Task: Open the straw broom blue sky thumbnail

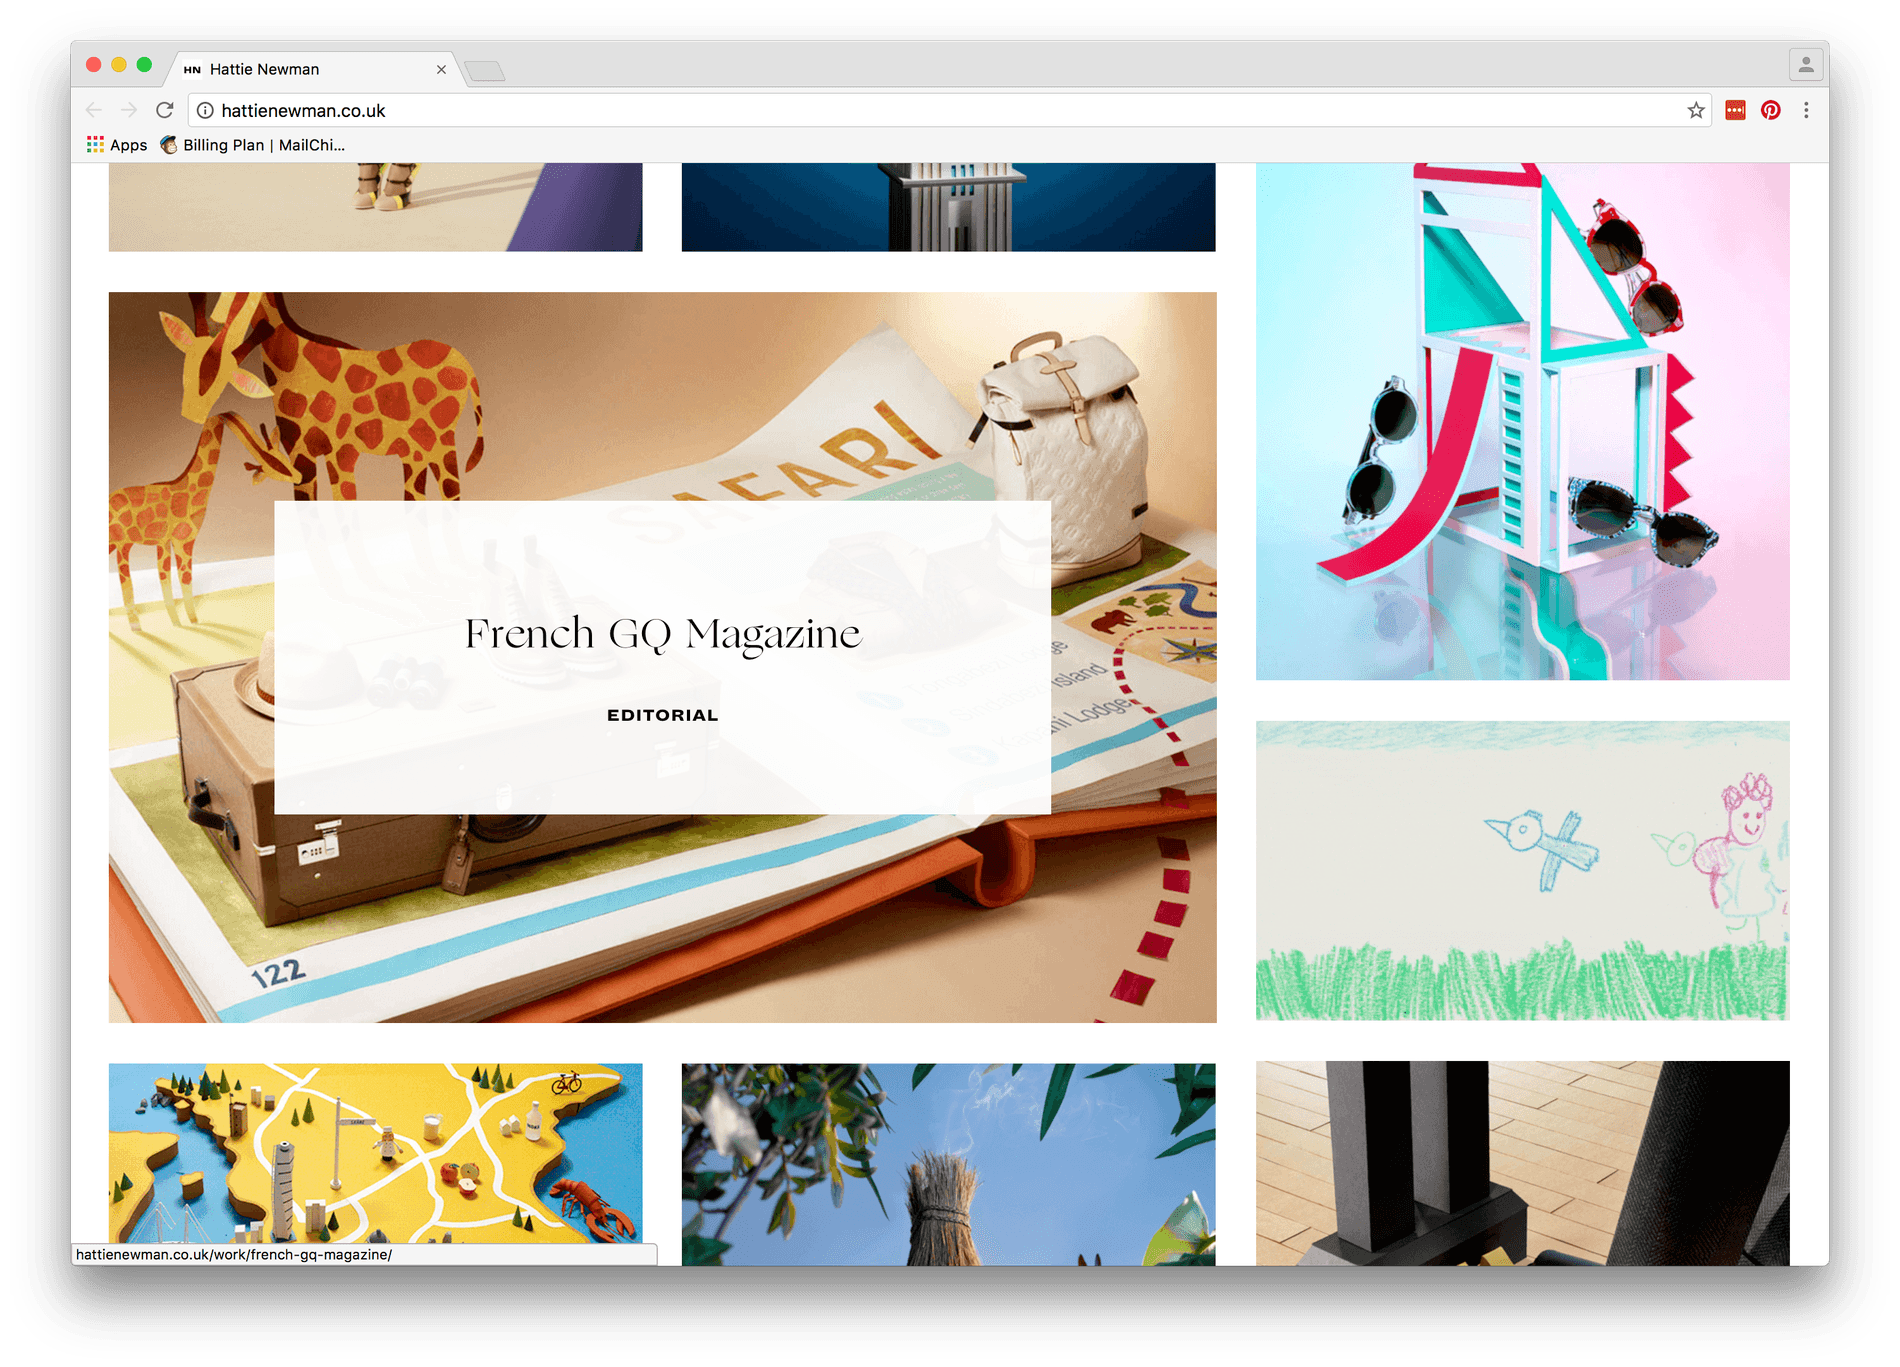Action: tap(948, 1164)
